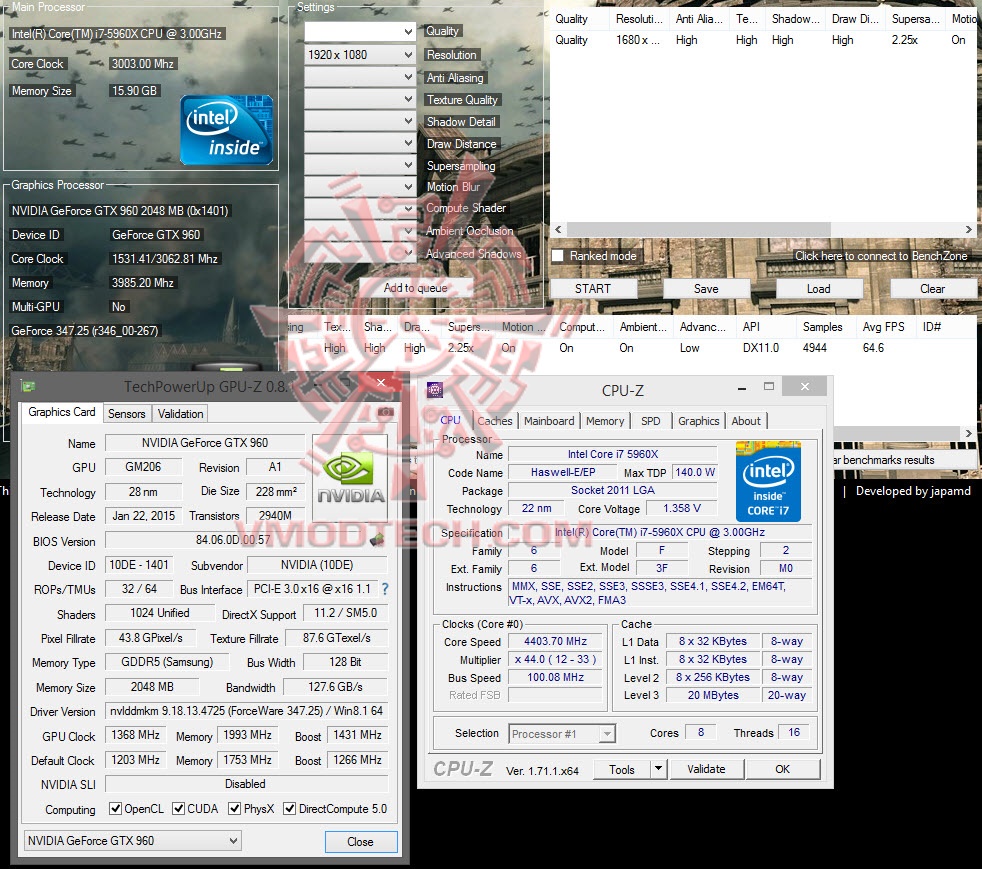Toggle the CUDA checkbox in GPU-Z
The width and height of the screenshot is (982, 869).
pyautogui.click(x=178, y=808)
